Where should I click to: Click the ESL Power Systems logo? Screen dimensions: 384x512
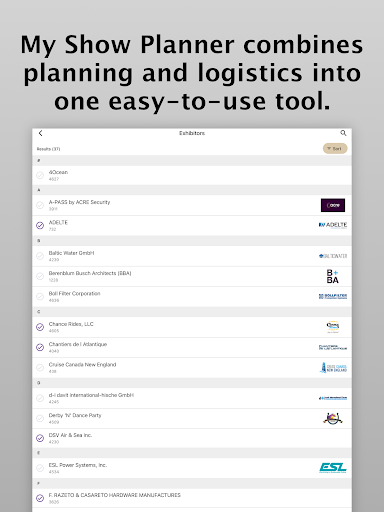click(x=333, y=468)
